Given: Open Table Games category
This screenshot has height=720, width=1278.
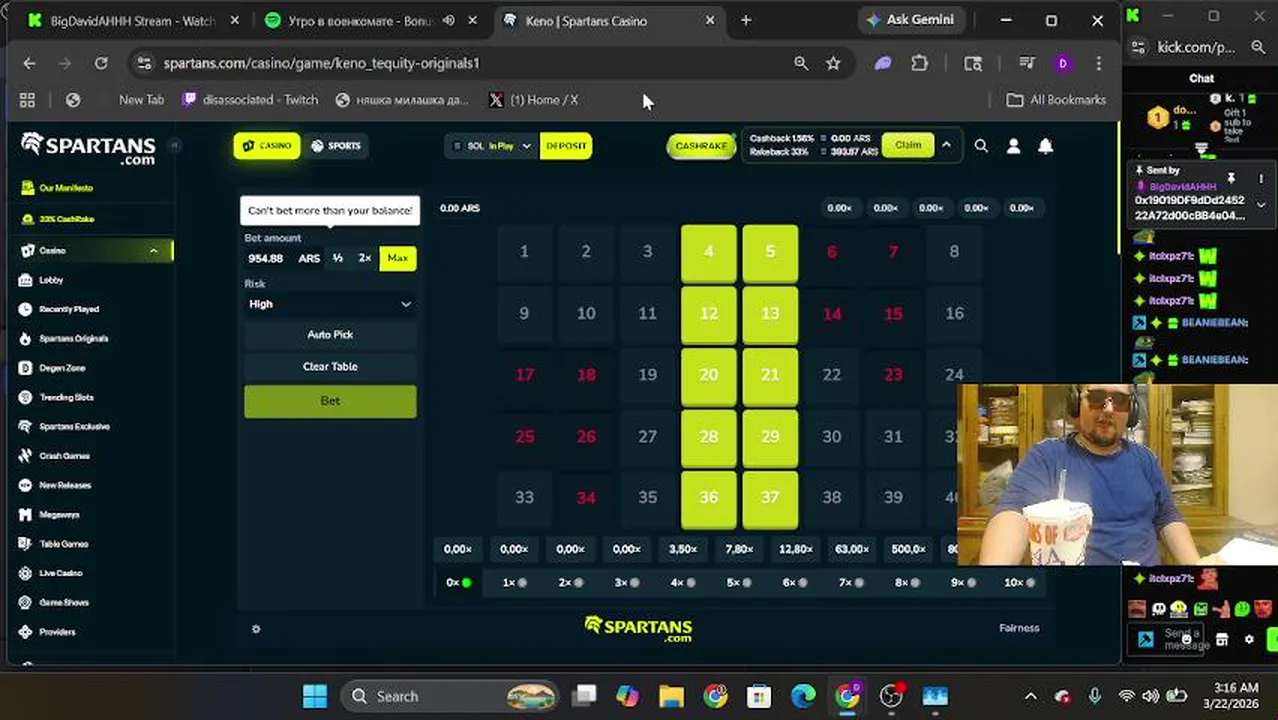Looking at the screenshot, I should click(x=63, y=544).
